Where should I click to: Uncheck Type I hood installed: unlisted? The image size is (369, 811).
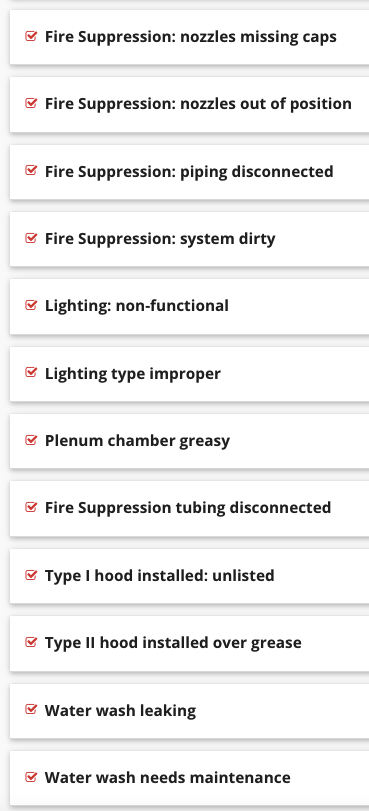click(x=32, y=575)
